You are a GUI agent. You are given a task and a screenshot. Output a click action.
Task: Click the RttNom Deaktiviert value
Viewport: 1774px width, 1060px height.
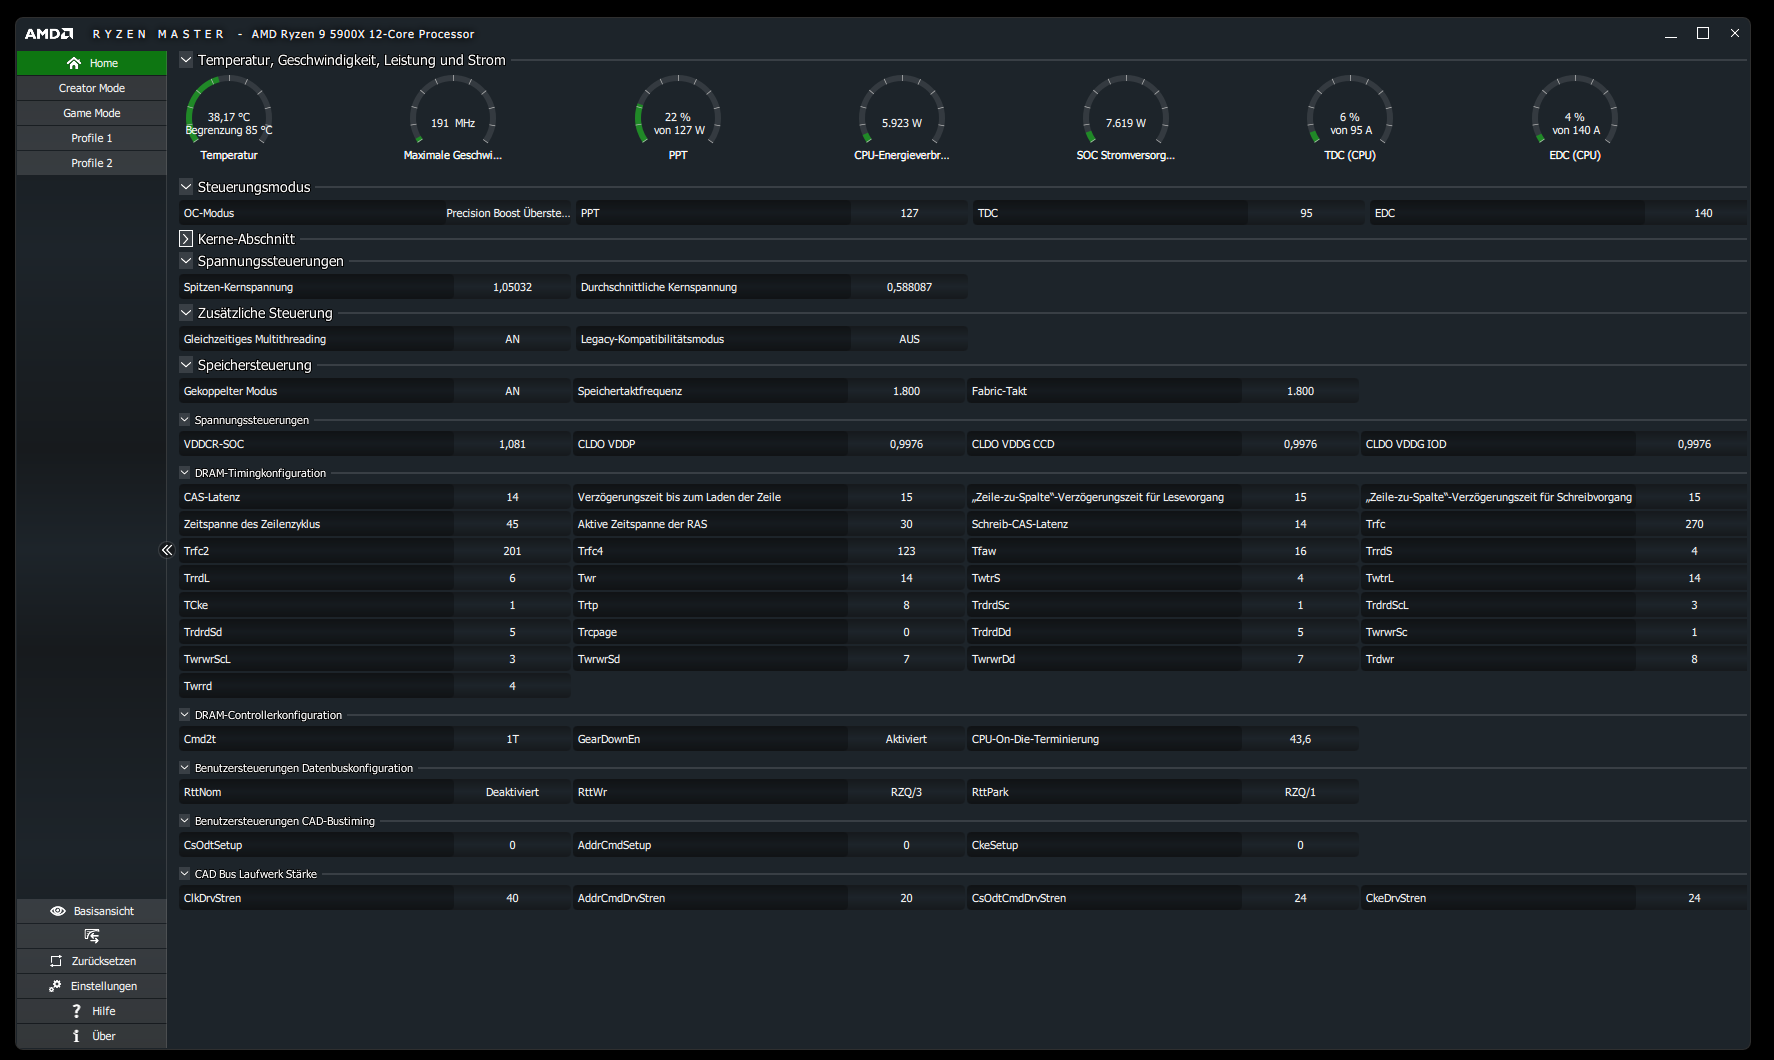pos(512,792)
